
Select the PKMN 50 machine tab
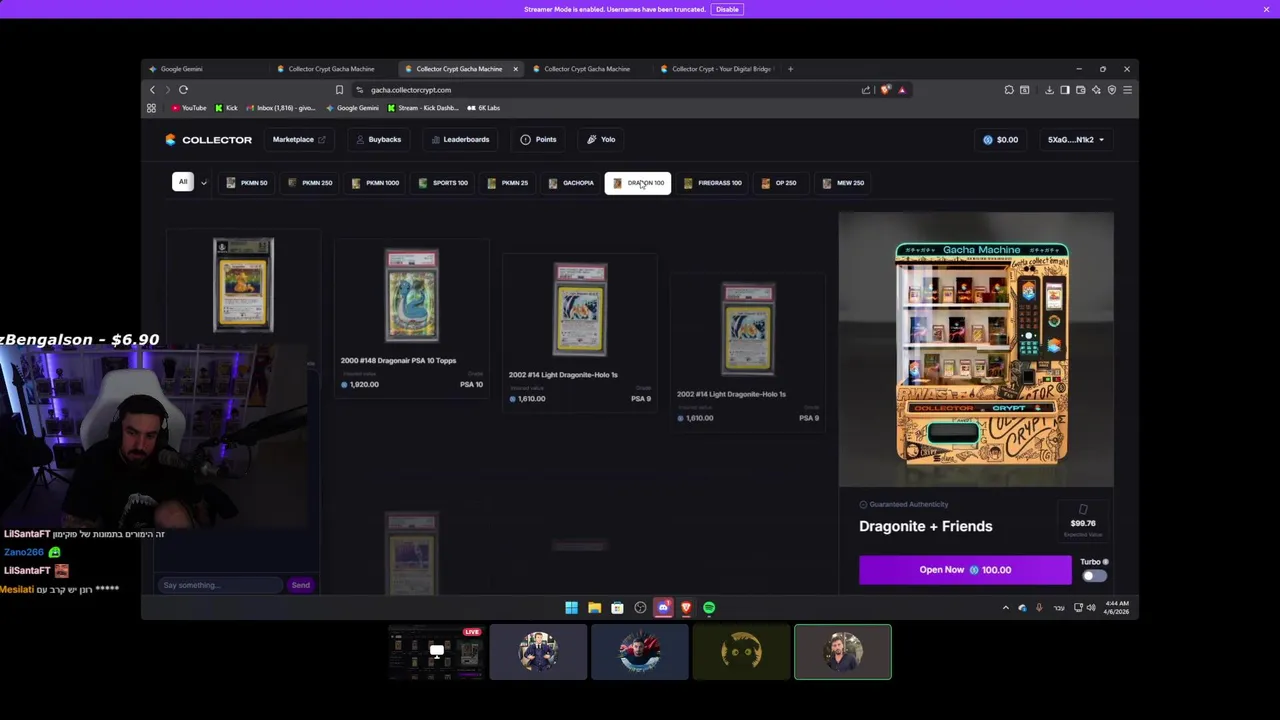point(247,183)
